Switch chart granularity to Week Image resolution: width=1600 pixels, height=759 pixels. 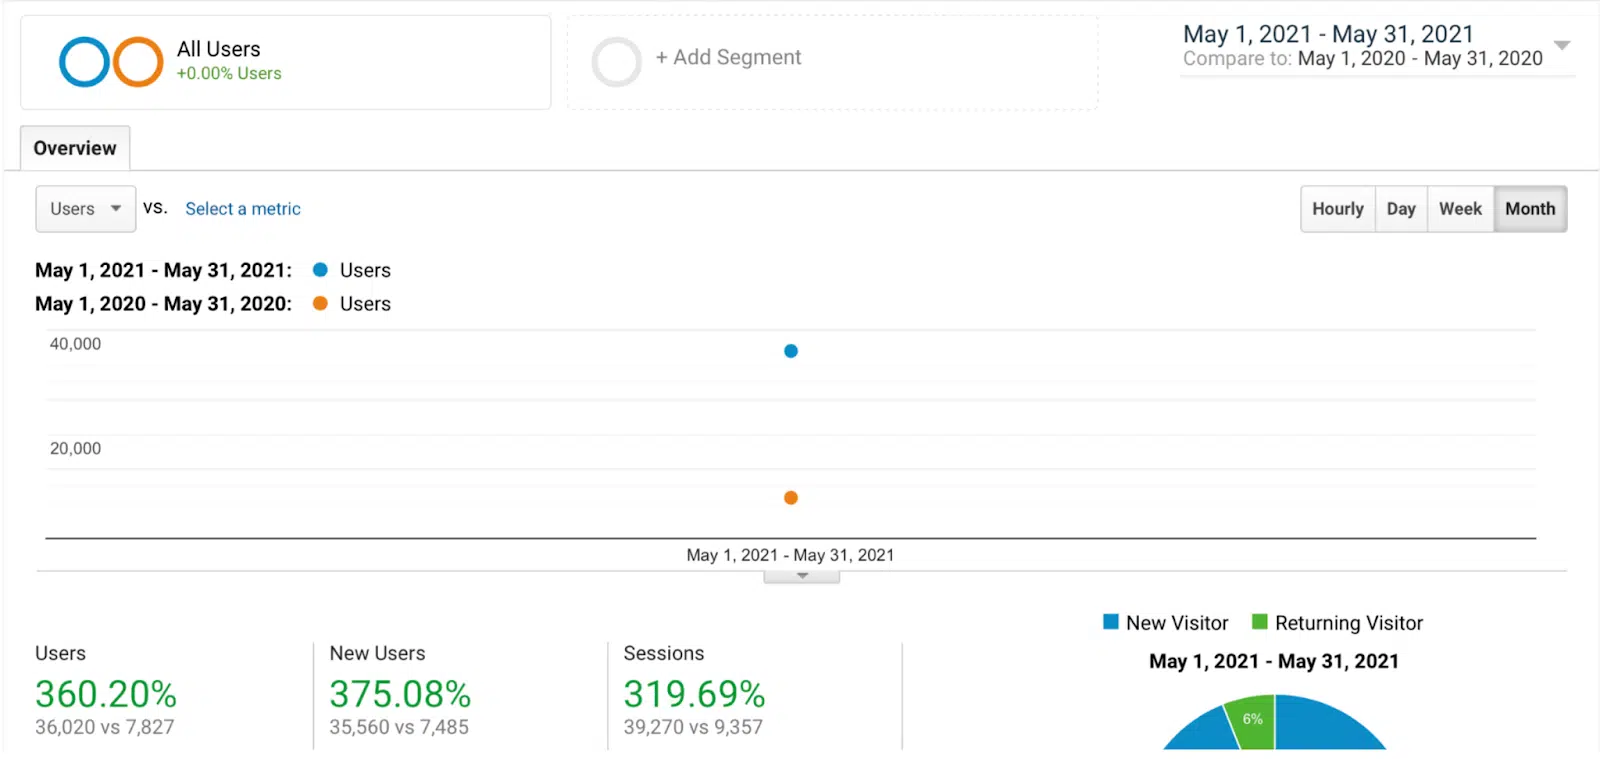[x=1460, y=209]
